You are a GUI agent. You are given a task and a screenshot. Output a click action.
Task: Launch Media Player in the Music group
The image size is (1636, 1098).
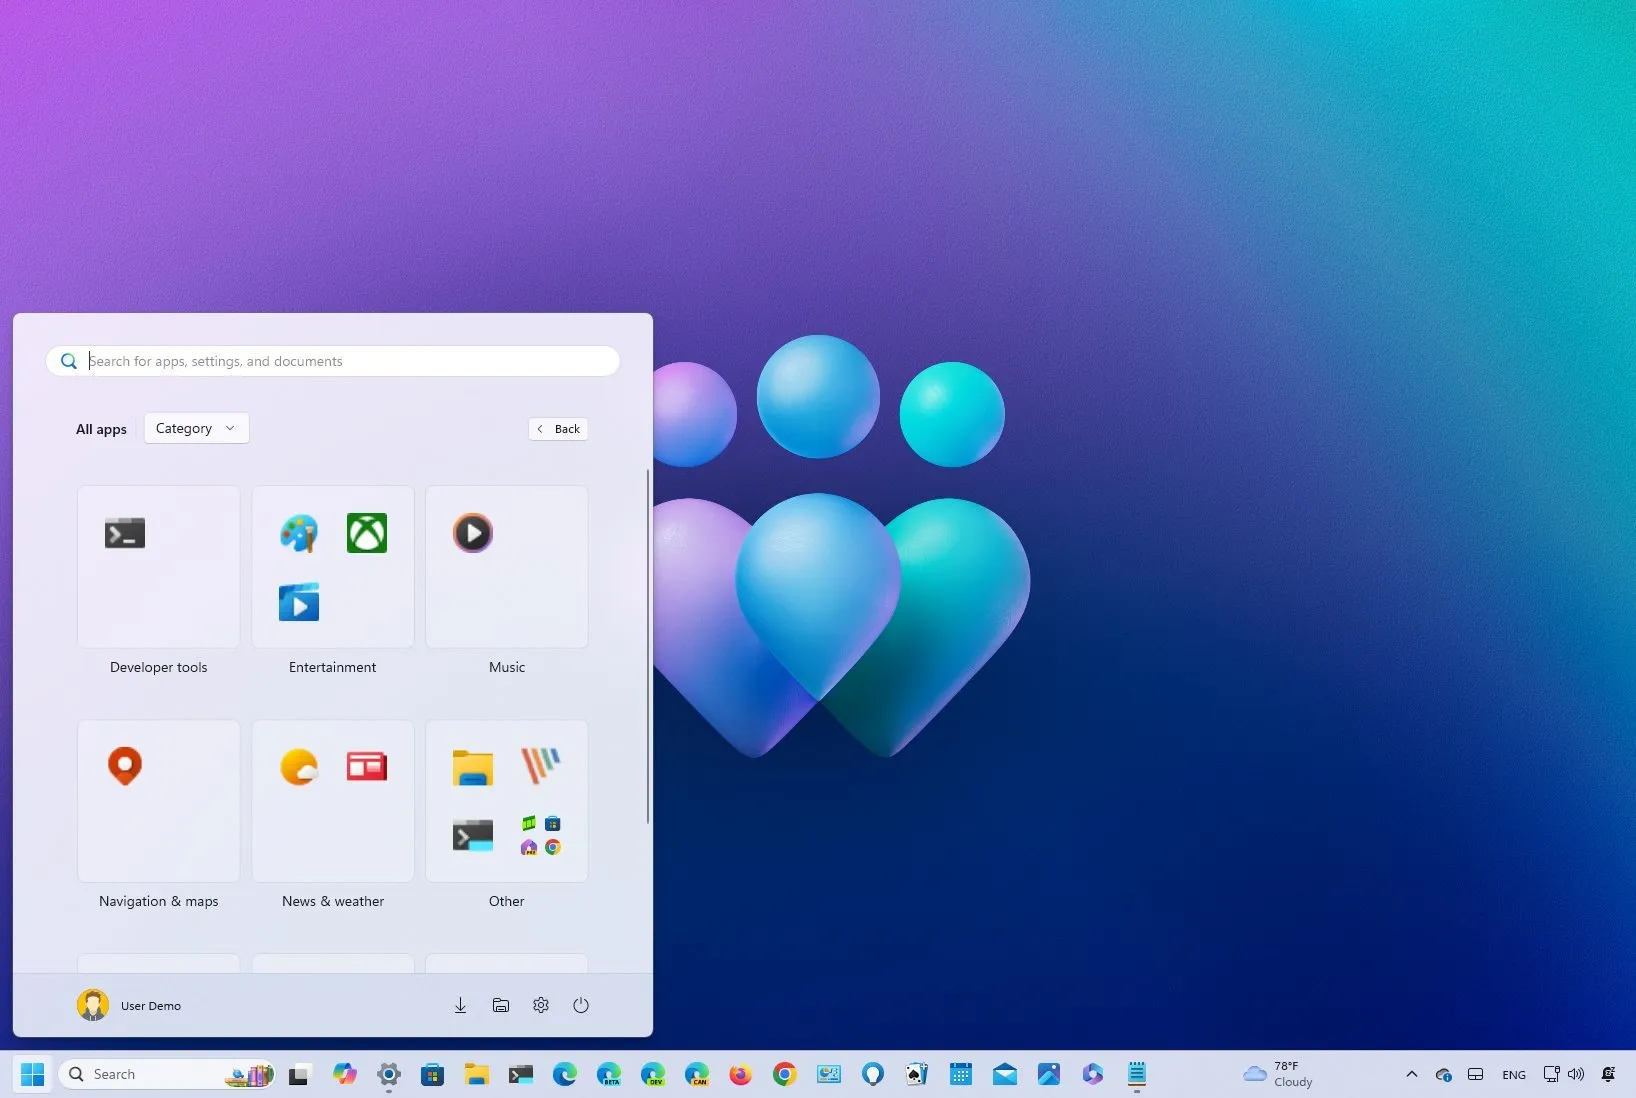[x=473, y=533]
